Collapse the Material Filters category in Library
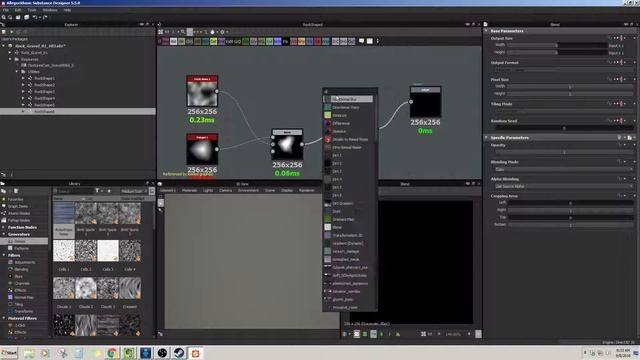Screen dimensions: 640x360 tap(4, 318)
